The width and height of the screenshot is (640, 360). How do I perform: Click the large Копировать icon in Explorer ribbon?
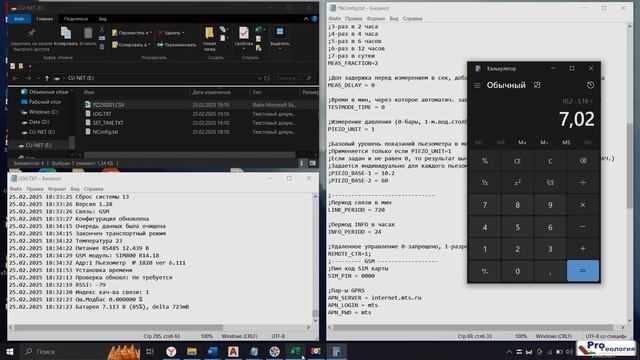coord(66,33)
